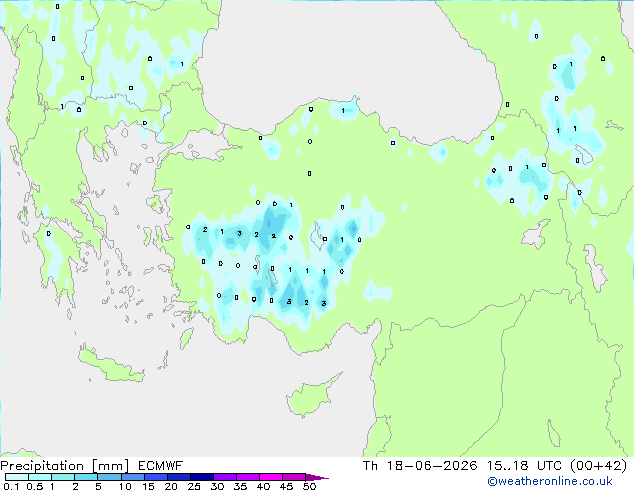Select the 20–25 mm dark blue swatch
Image resolution: width=634 pixels, height=490 pixels.
178,477
